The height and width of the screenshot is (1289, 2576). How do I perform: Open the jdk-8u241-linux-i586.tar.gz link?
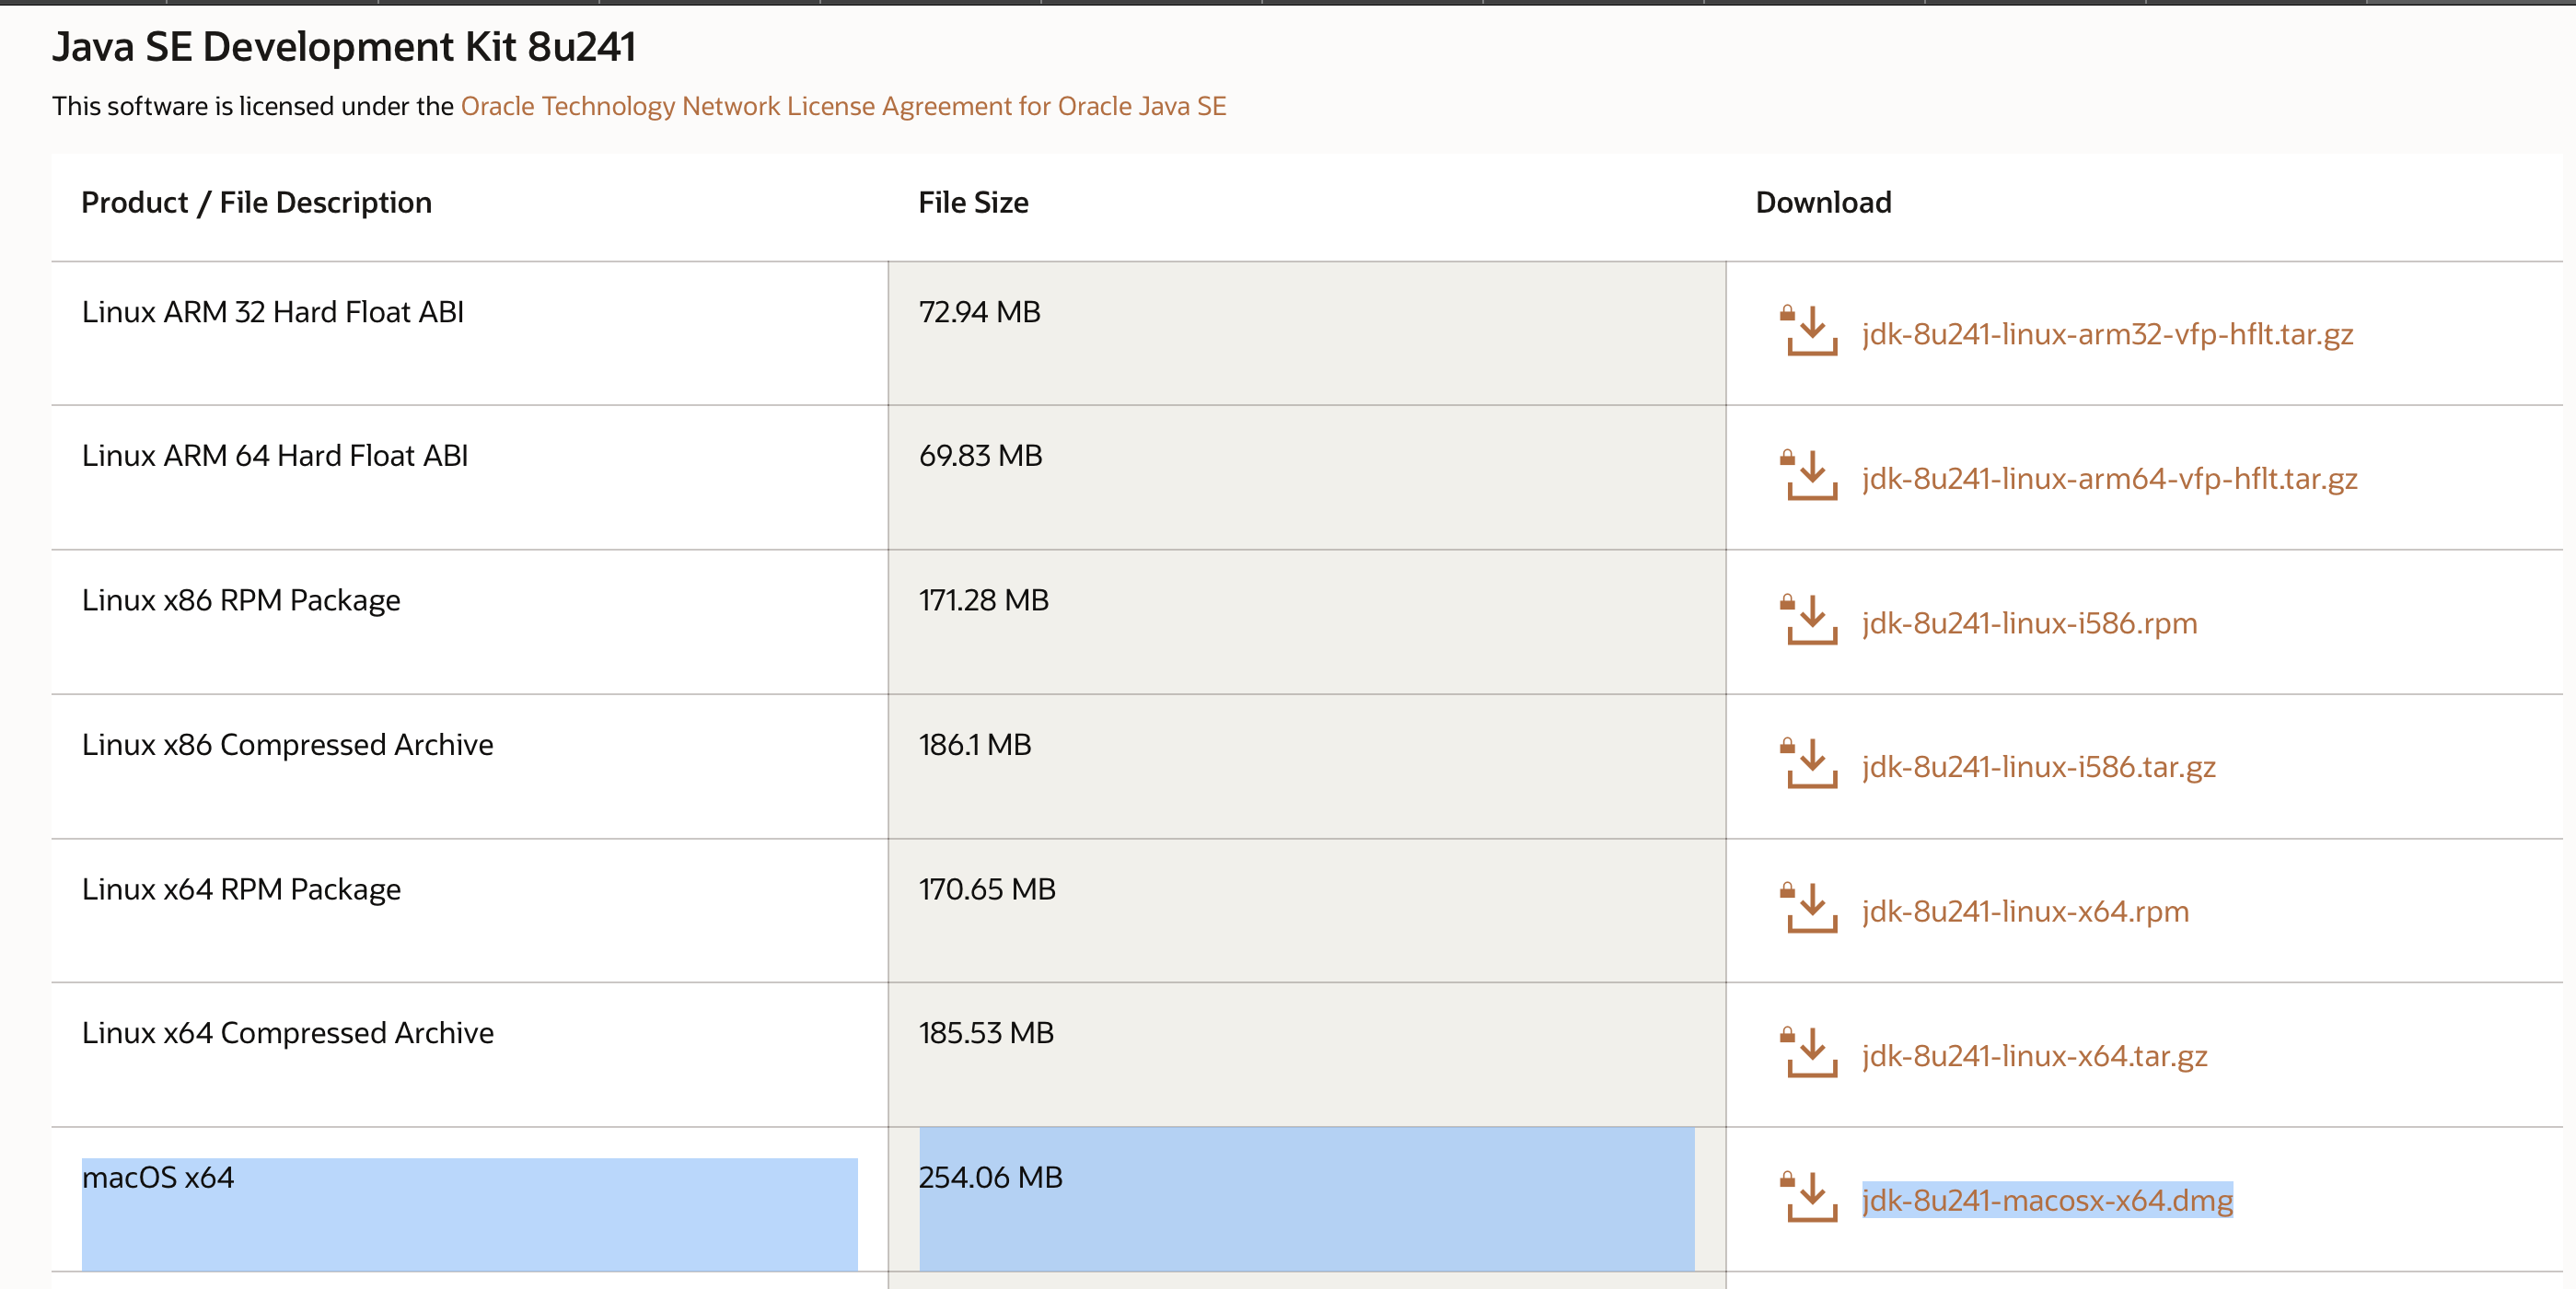[x=2038, y=767]
